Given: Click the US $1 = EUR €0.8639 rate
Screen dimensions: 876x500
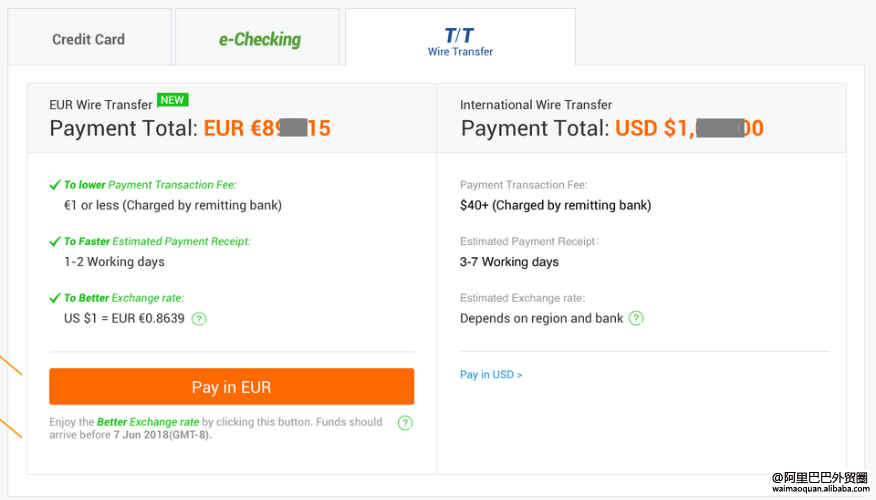Looking at the screenshot, I should point(124,318).
